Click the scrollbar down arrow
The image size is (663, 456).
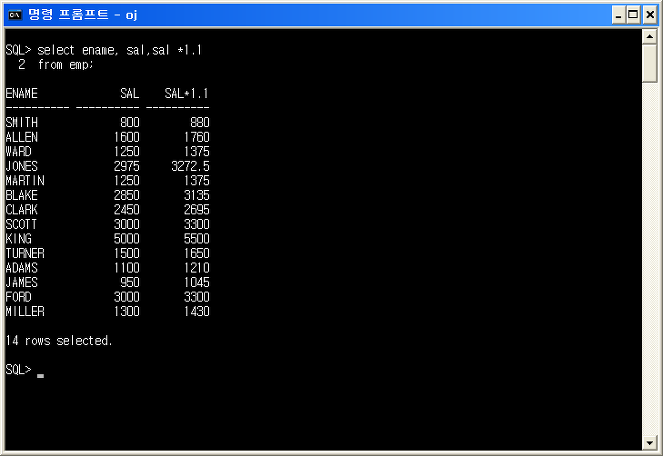click(649, 443)
